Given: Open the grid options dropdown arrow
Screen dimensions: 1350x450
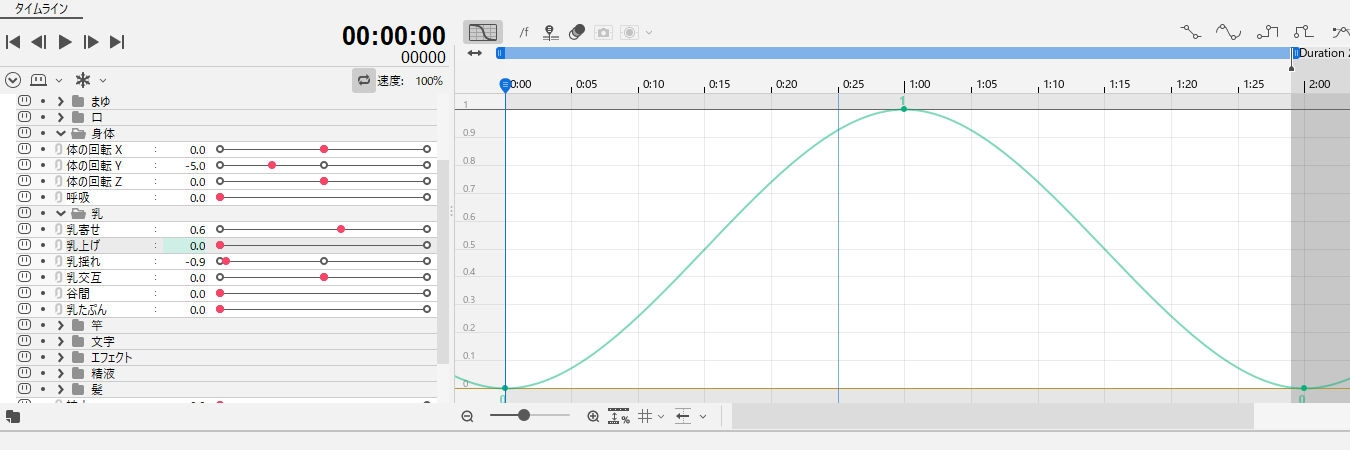Looking at the screenshot, I should click(661, 417).
